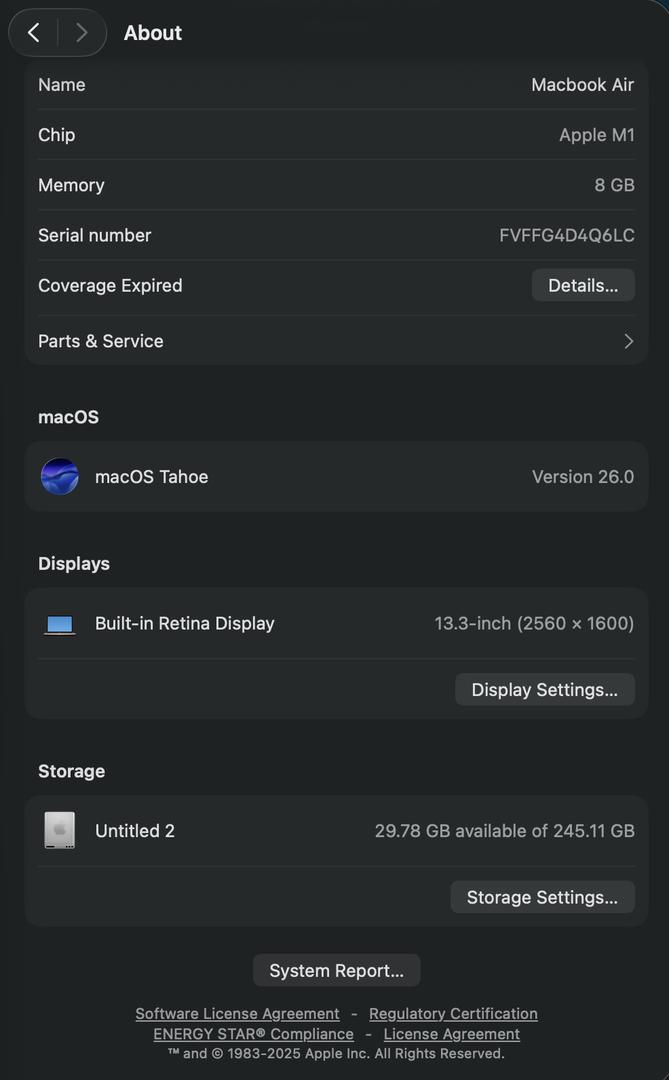This screenshot has height=1080, width=669.
Task: Expand Parts & Service chevron
Action: click(x=628, y=341)
